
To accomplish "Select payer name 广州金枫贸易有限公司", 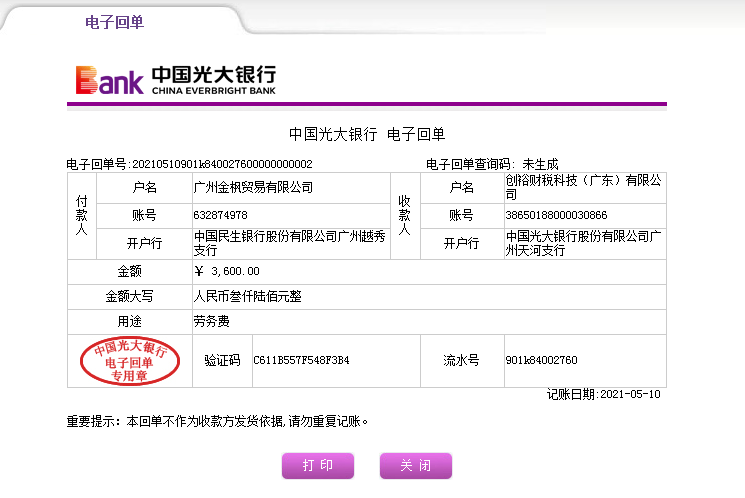I will (x=253, y=187).
